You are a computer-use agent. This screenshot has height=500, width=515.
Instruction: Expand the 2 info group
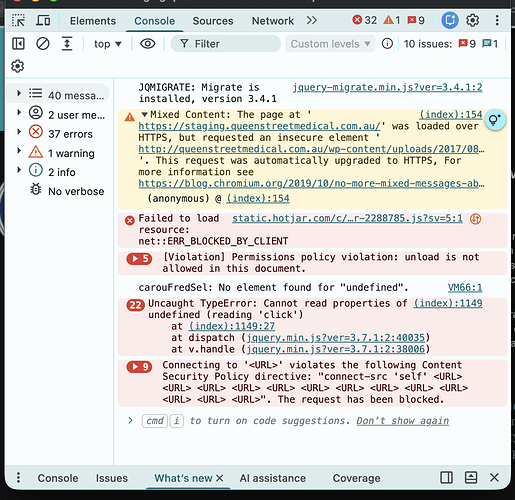click(19, 170)
